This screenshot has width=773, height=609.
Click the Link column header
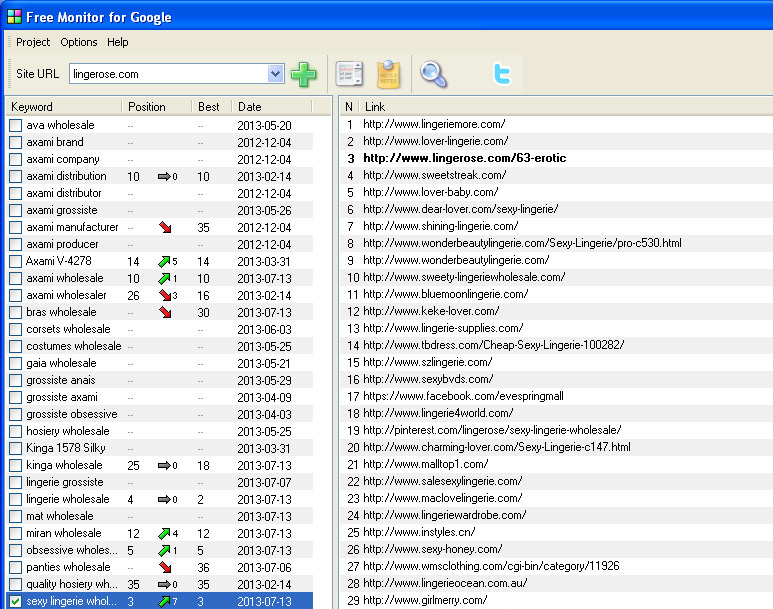566,107
